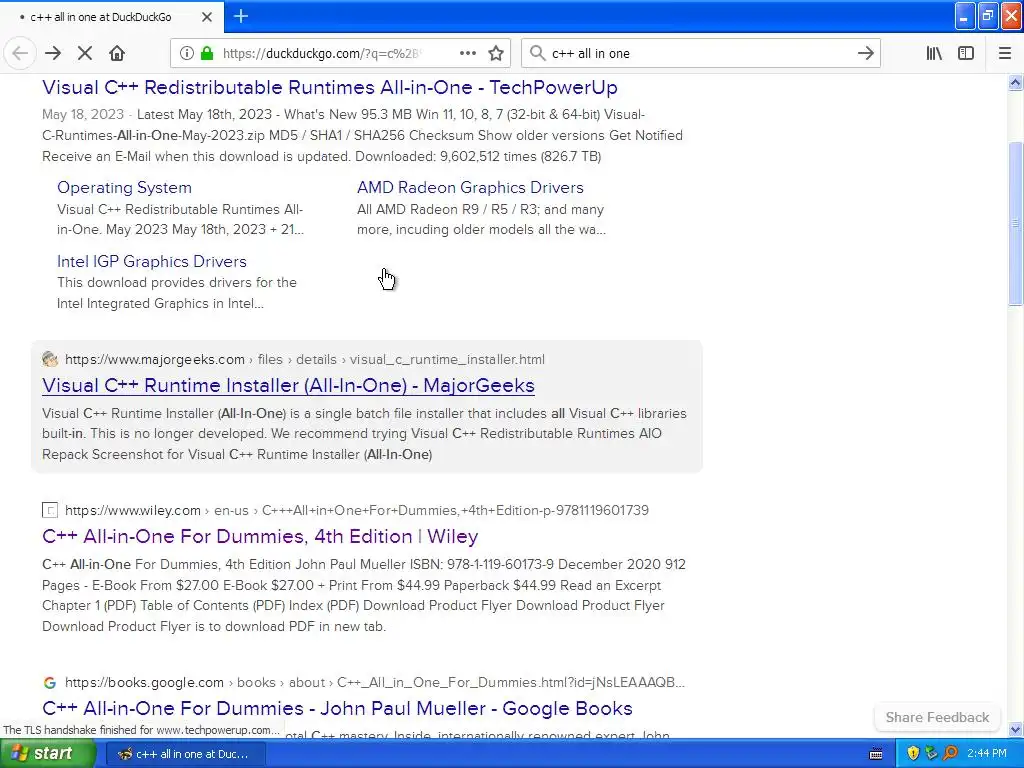
Task: Open the Firefox hamburger menu
Action: pyautogui.click(x=1004, y=54)
